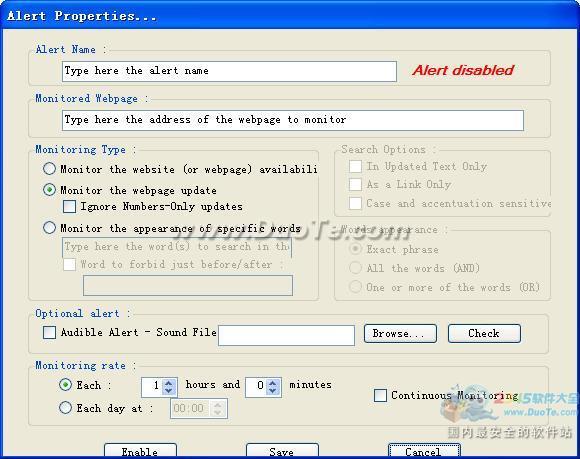
Task: Select One or more words (OR) option
Action: coord(355,287)
